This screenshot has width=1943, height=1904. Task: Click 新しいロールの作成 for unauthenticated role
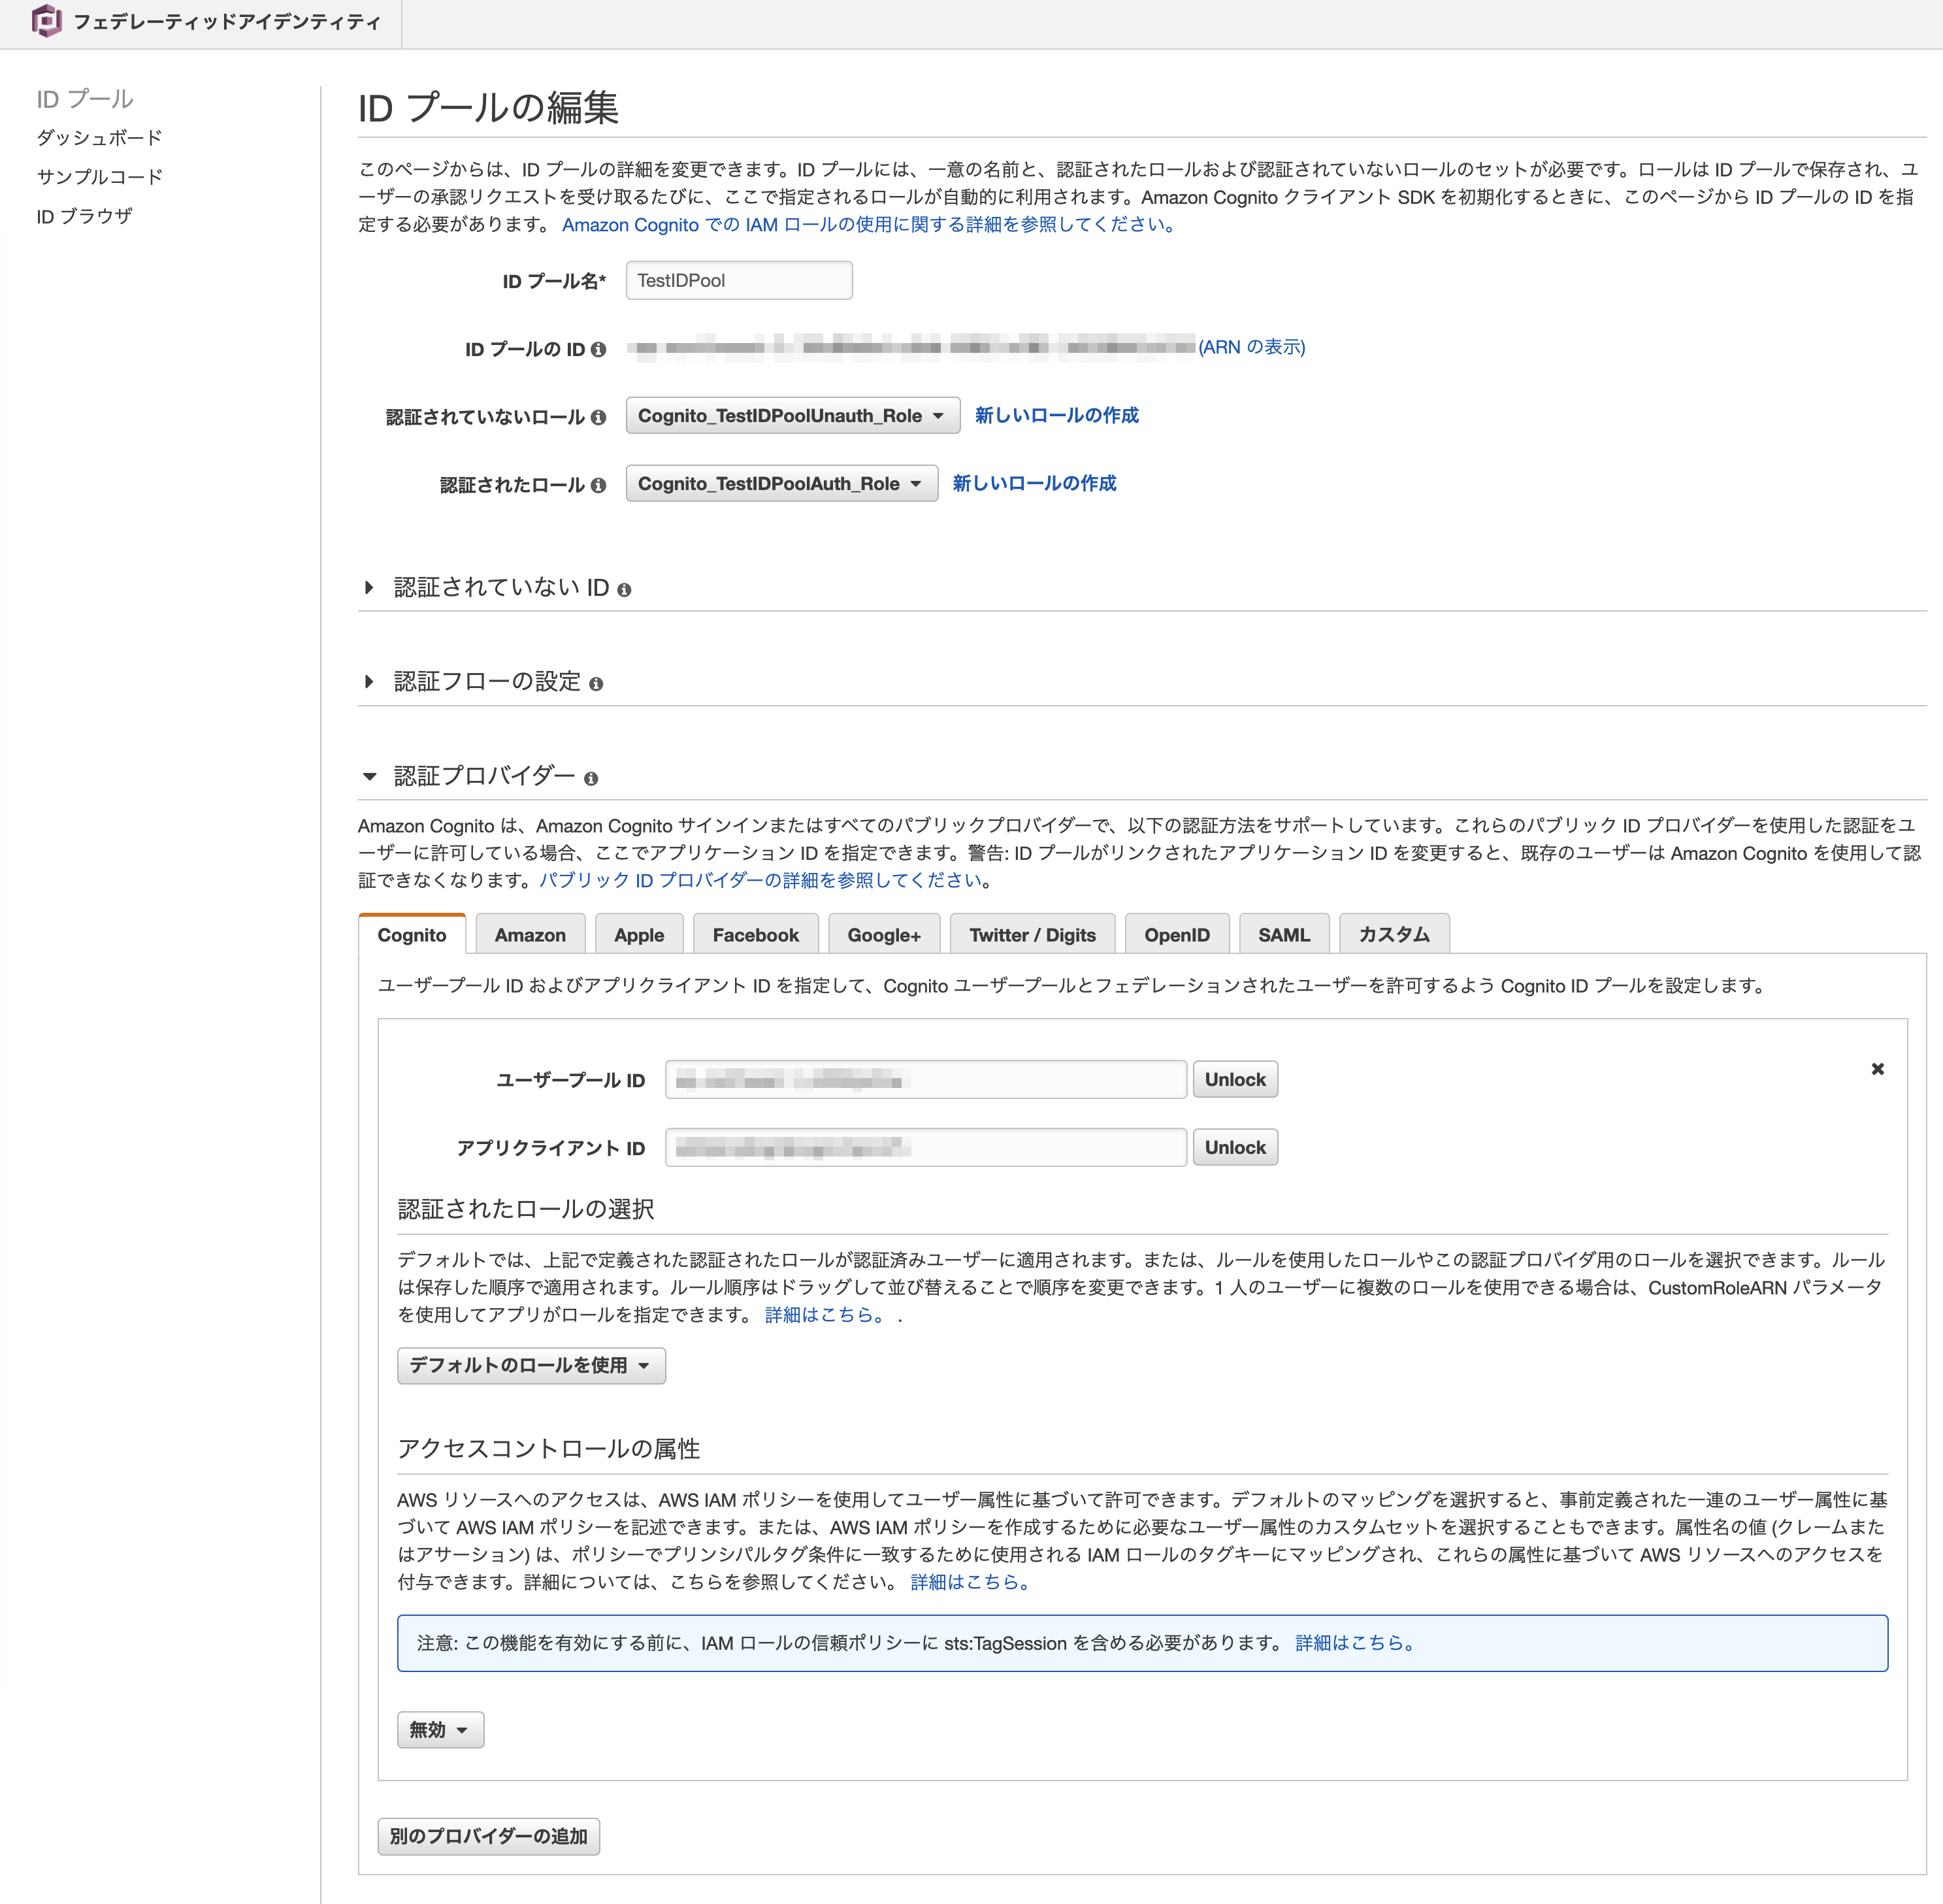[1057, 415]
